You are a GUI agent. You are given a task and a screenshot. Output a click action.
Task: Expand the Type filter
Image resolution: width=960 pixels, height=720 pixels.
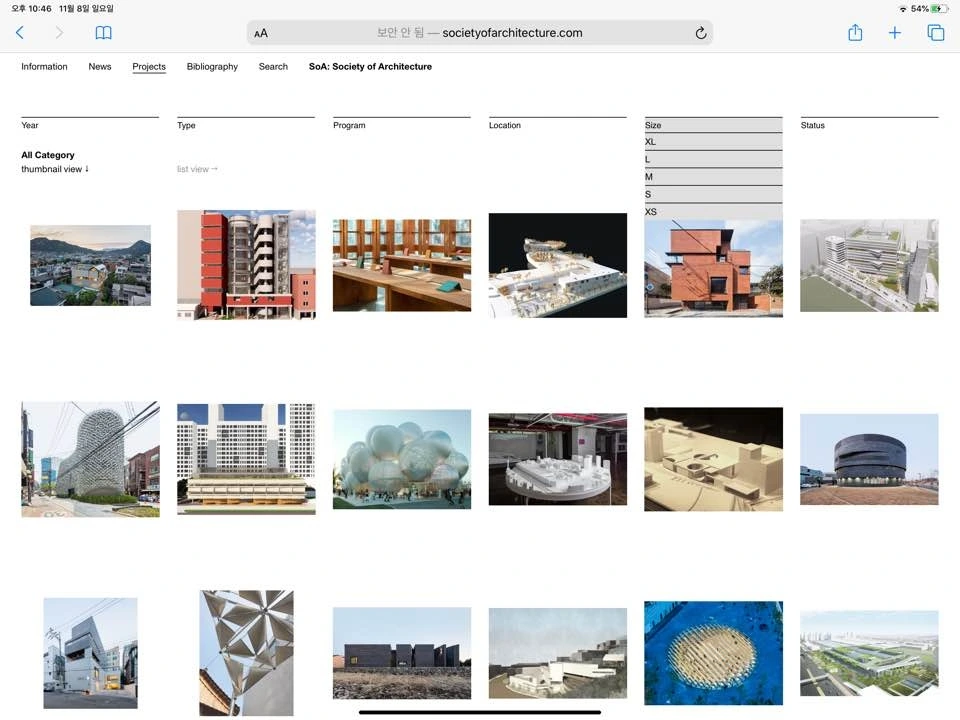click(246, 125)
